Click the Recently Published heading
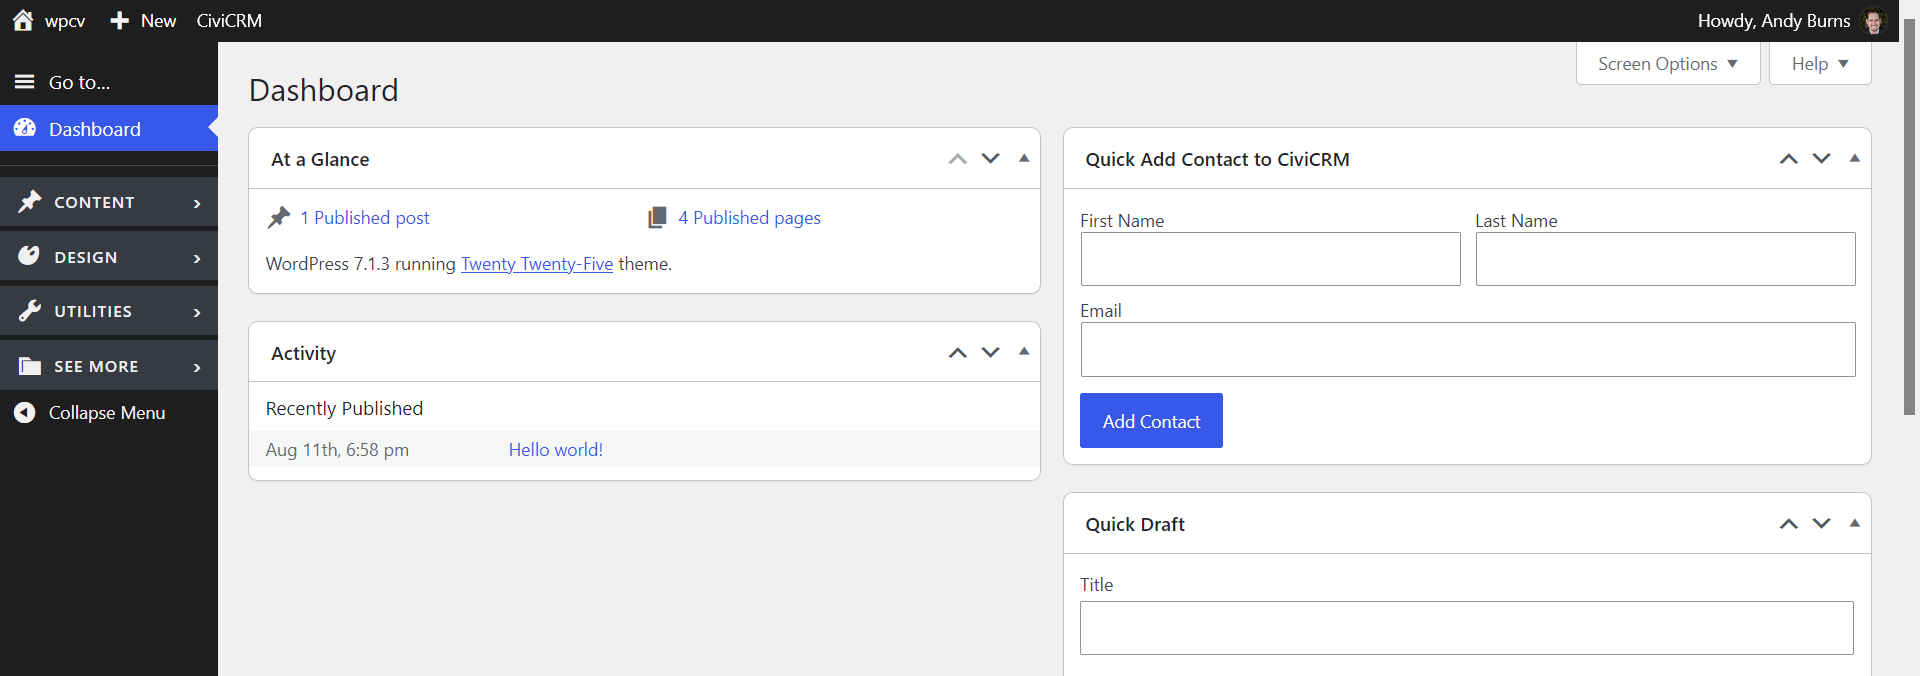 [x=344, y=408]
